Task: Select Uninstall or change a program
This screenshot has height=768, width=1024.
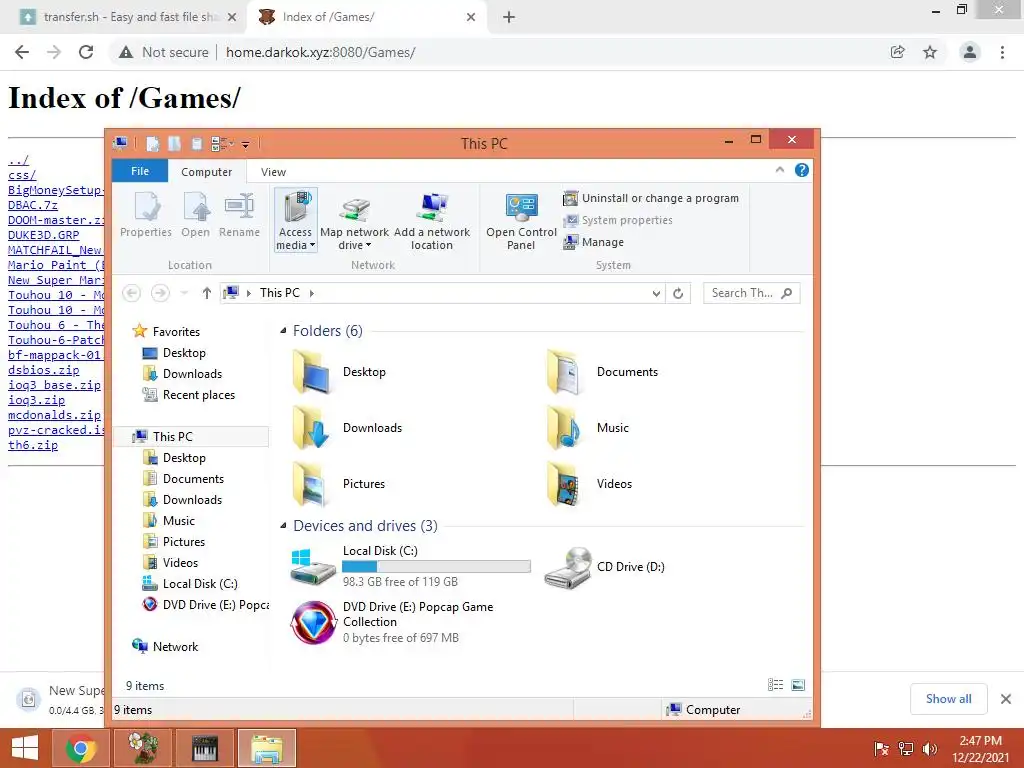Action: tap(651, 198)
